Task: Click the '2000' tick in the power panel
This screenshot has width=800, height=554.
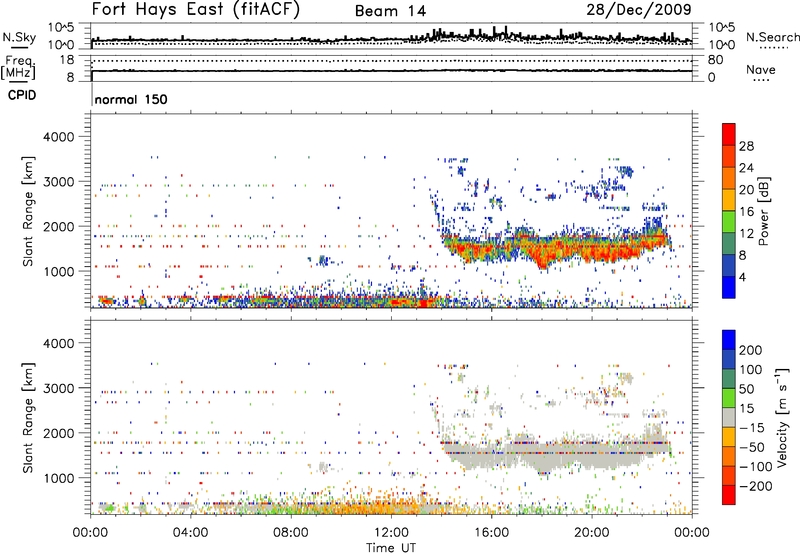Action: (x=58, y=227)
